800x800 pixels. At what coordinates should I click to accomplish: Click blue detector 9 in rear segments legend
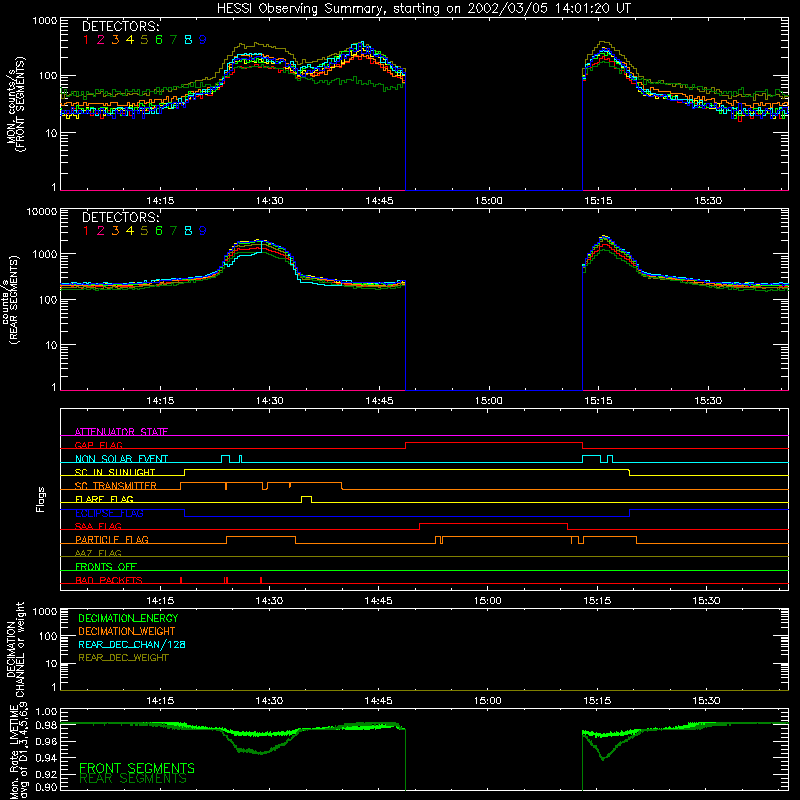click(x=203, y=231)
